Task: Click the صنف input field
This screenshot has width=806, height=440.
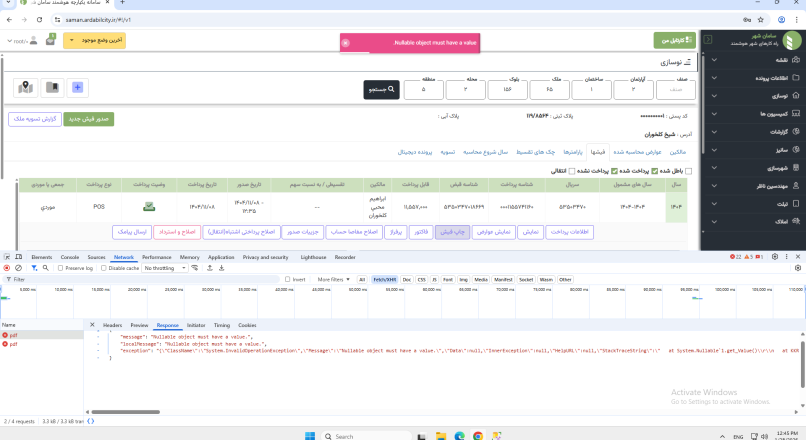Action: (676, 89)
